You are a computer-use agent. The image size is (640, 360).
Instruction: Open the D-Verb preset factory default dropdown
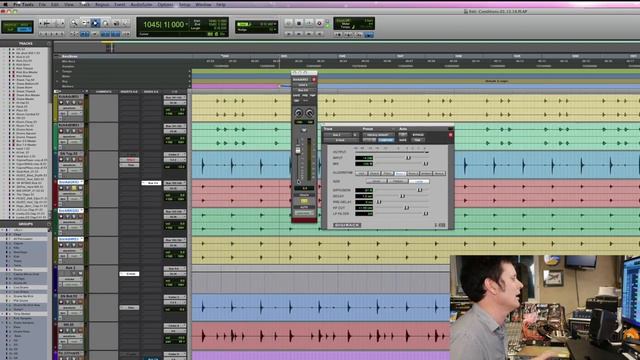coord(378,135)
